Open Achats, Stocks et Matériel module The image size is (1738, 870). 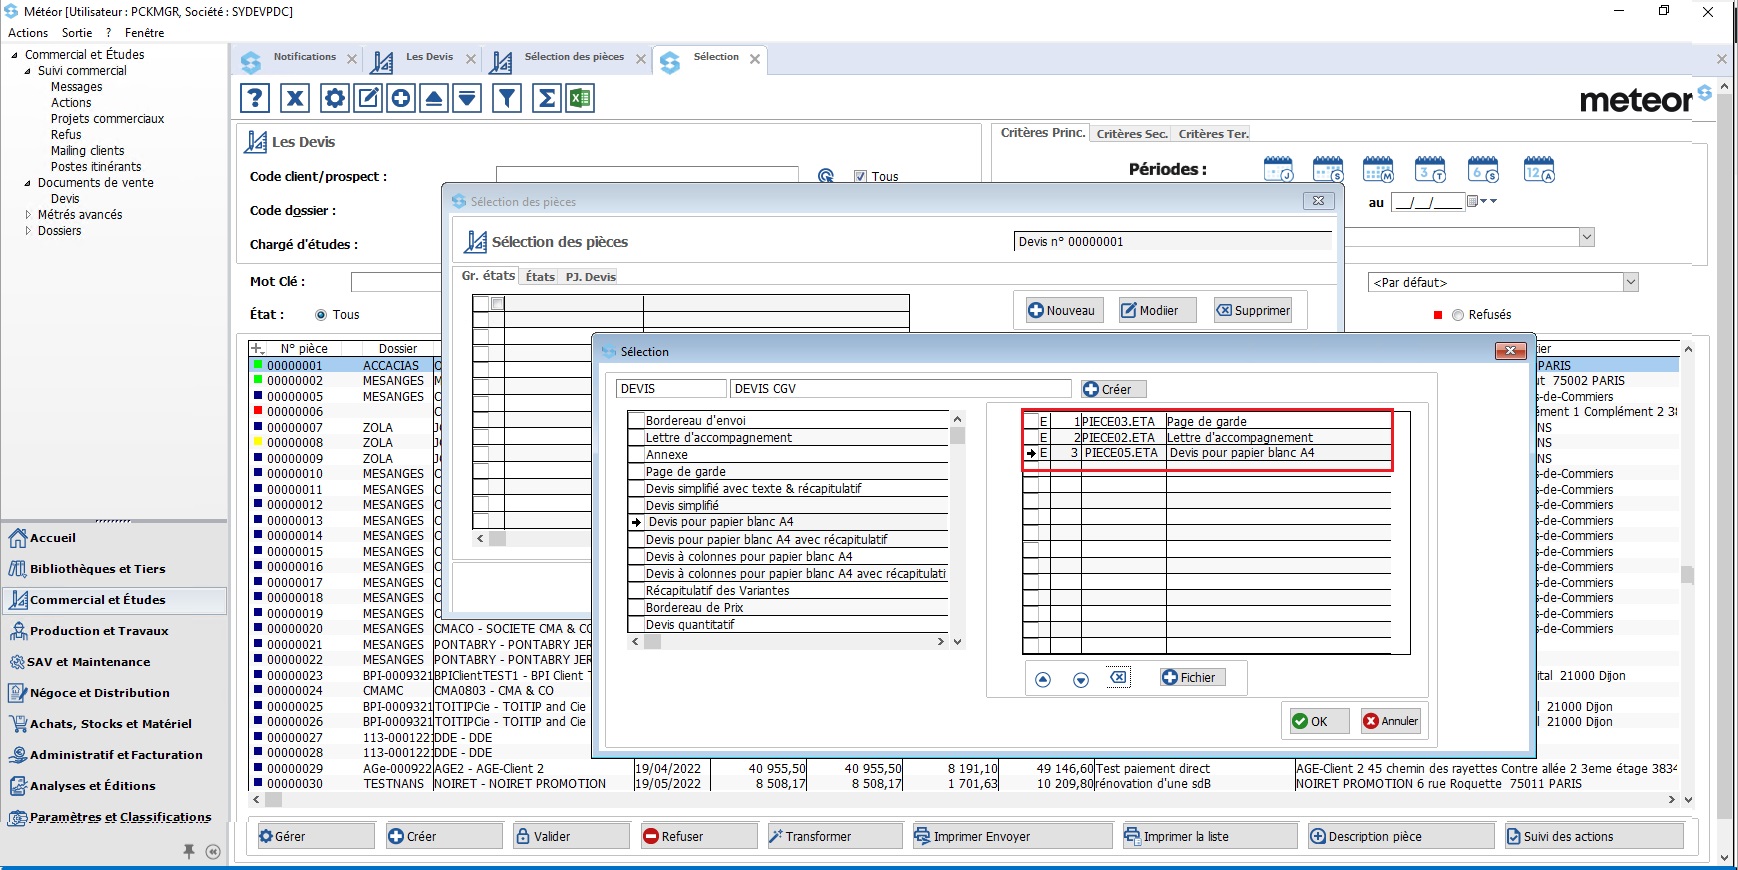coord(110,724)
